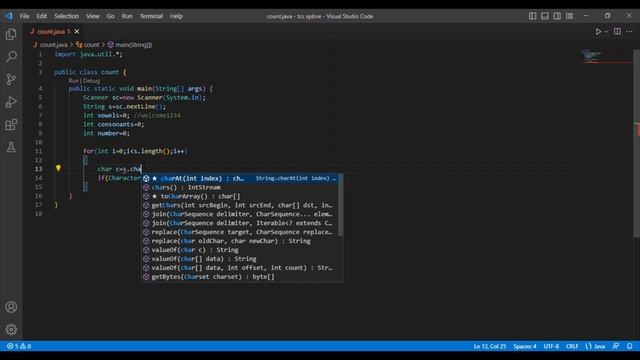Select getBytes(Charset charset) suggestion
The width and height of the screenshot is (640, 360).
click(x=240, y=277)
